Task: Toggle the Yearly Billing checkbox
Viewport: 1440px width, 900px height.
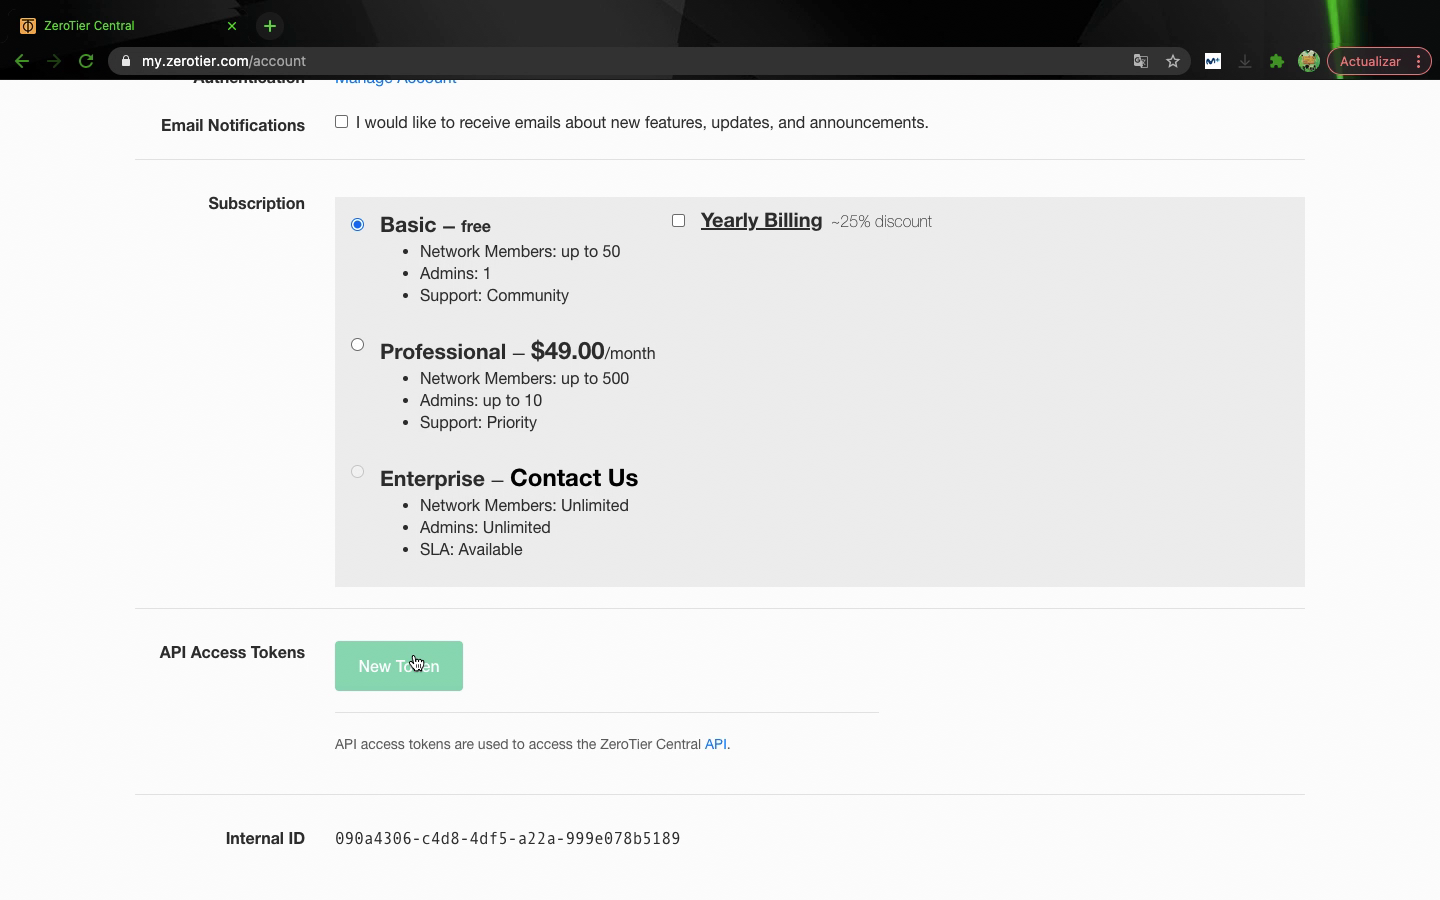Action: coord(679,220)
